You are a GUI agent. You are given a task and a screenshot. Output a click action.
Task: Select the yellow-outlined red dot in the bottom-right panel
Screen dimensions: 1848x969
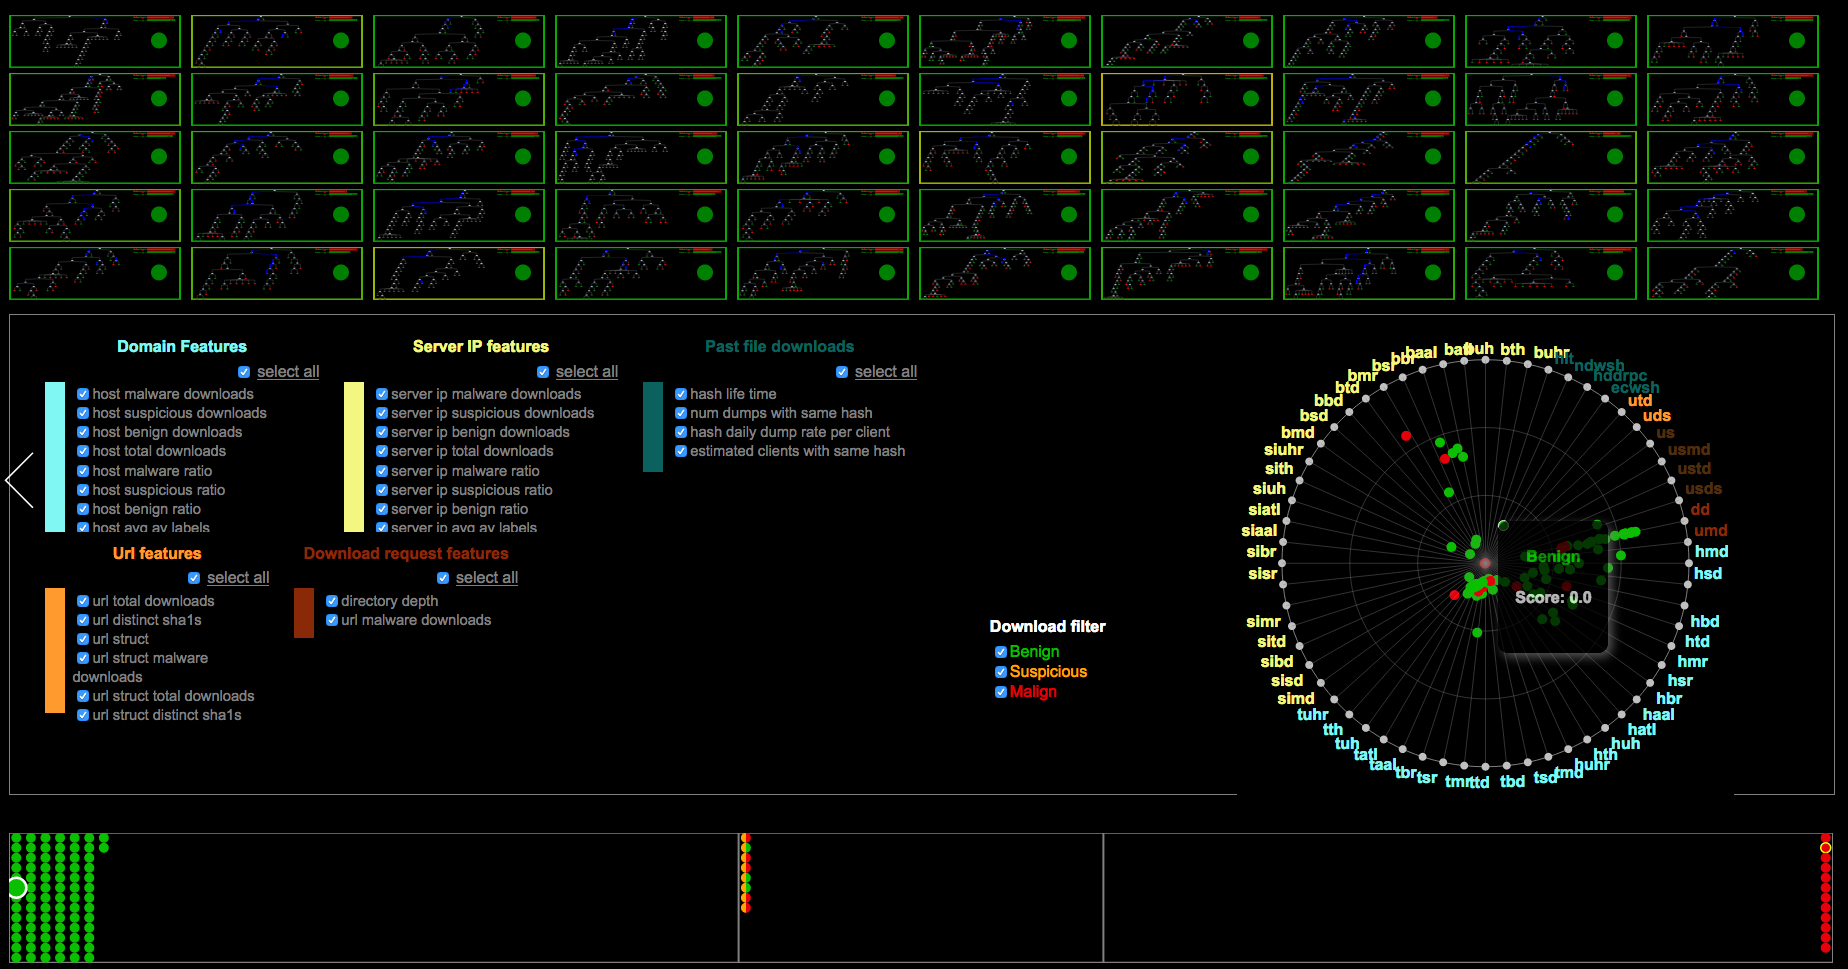click(x=1825, y=848)
